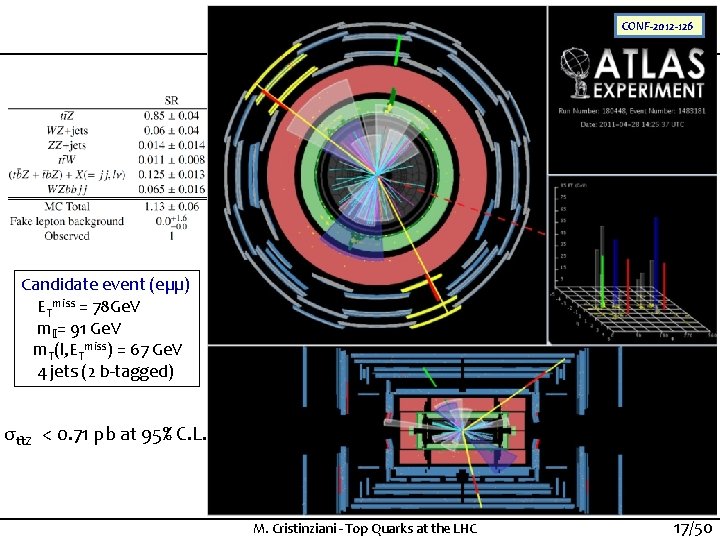
Task: Click the purple jet cone in the side view
Action: tap(495, 453)
